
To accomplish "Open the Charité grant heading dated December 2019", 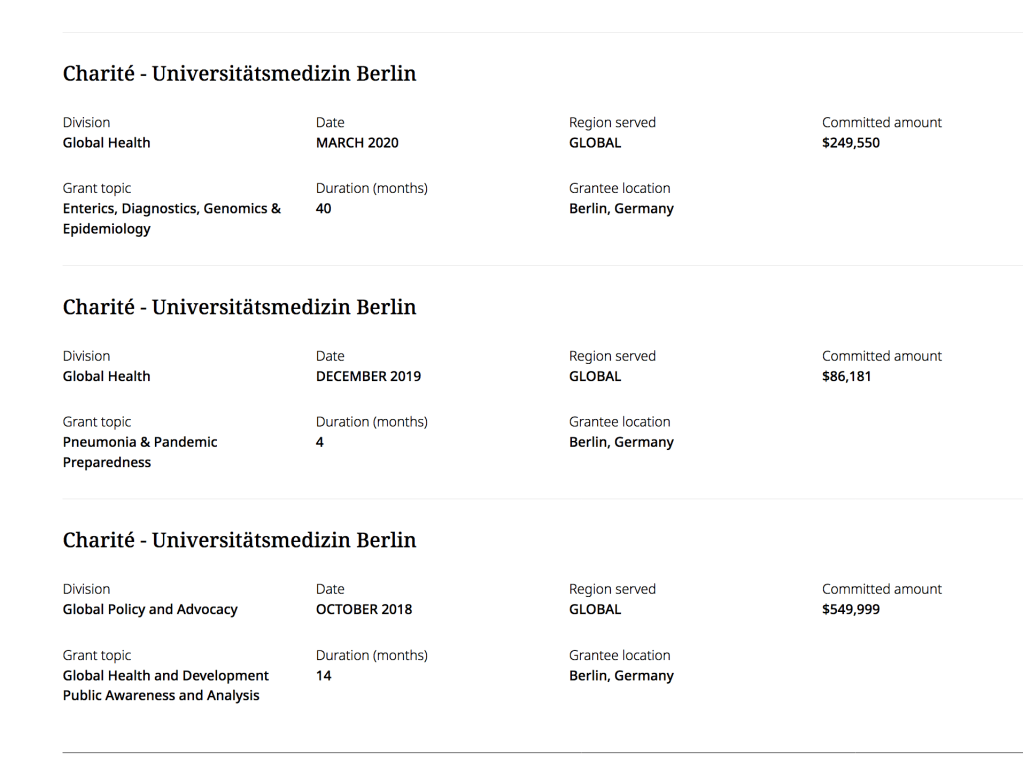I will click(239, 307).
